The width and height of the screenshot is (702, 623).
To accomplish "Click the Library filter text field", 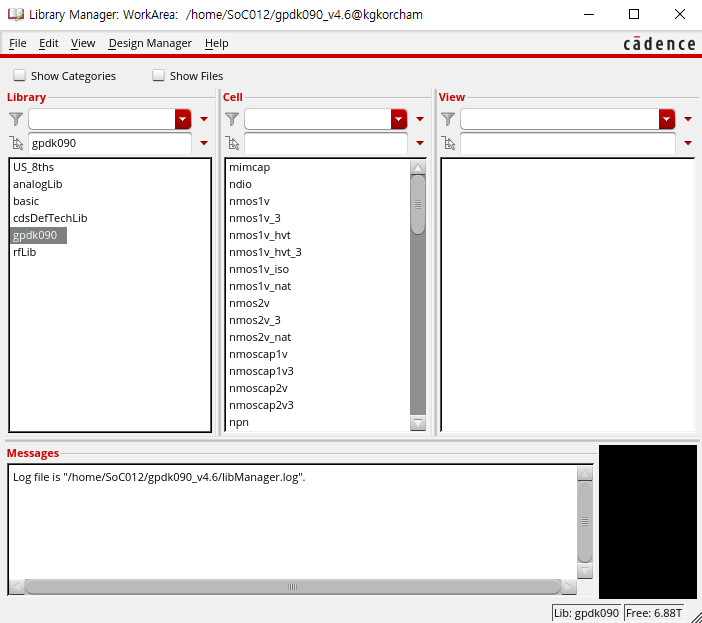I will pos(102,119).
